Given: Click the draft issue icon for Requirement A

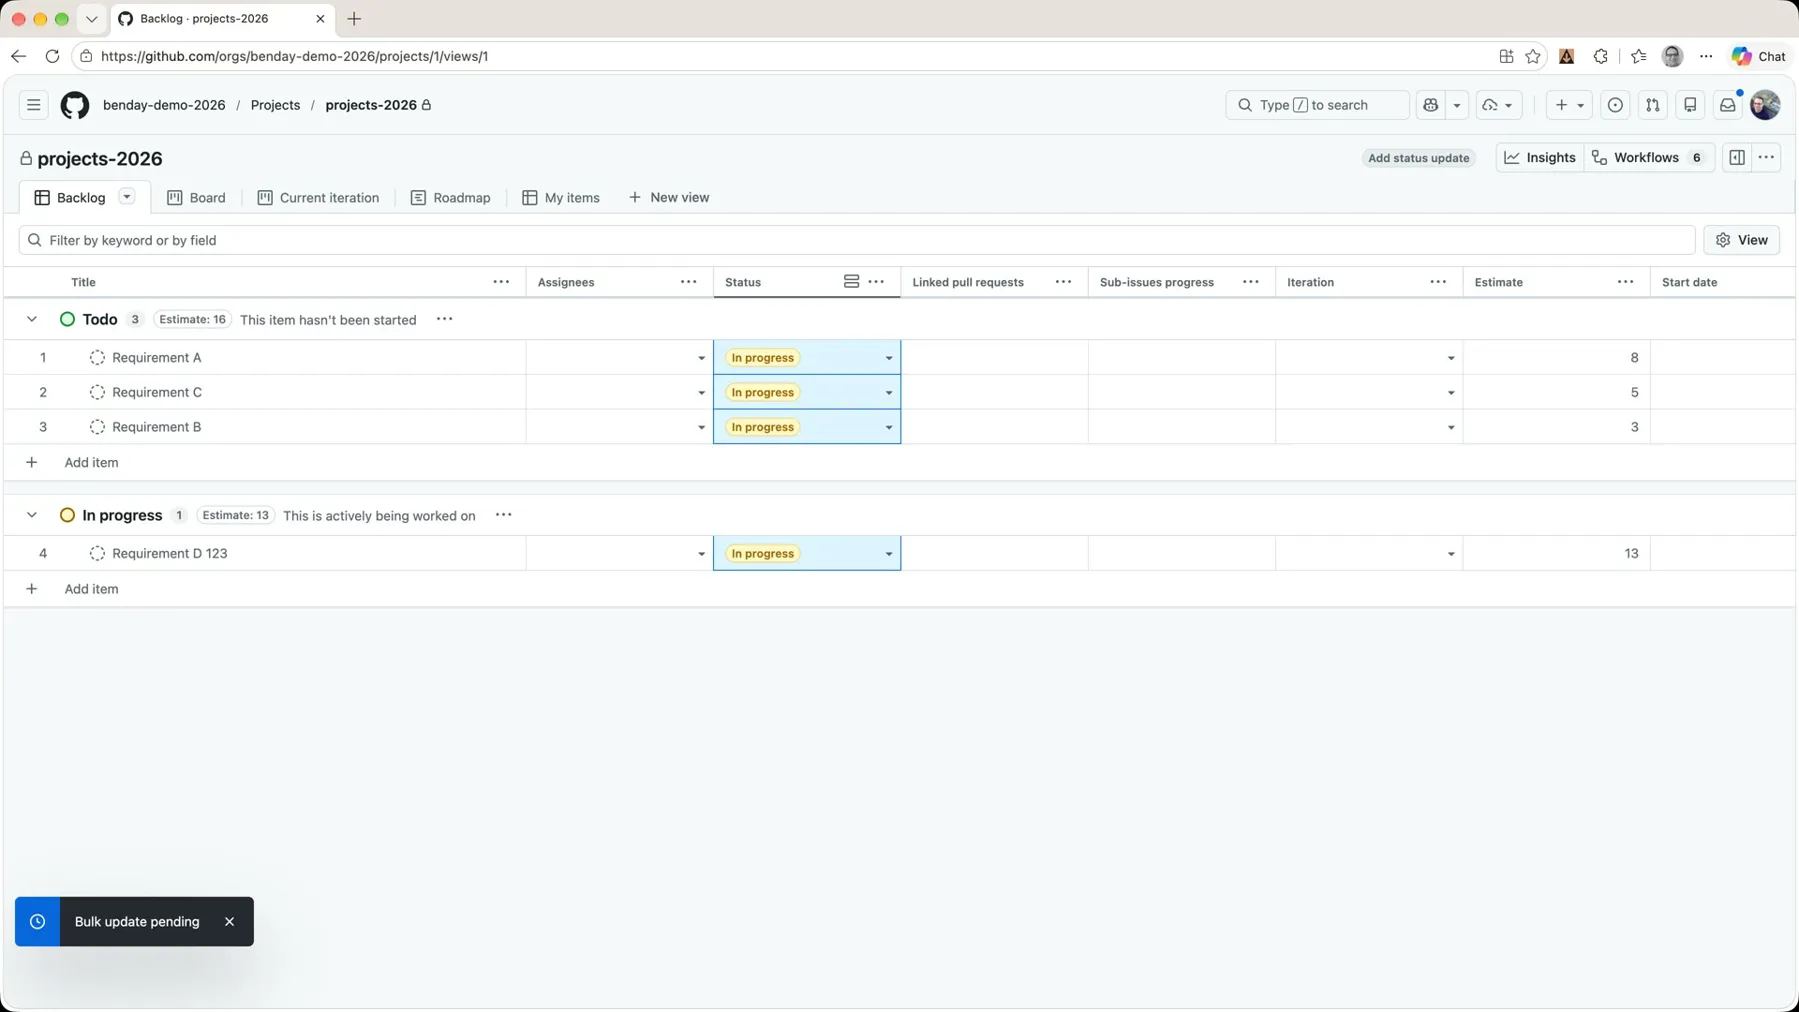Looking at the screenshot, I should (x=97, y=358).
